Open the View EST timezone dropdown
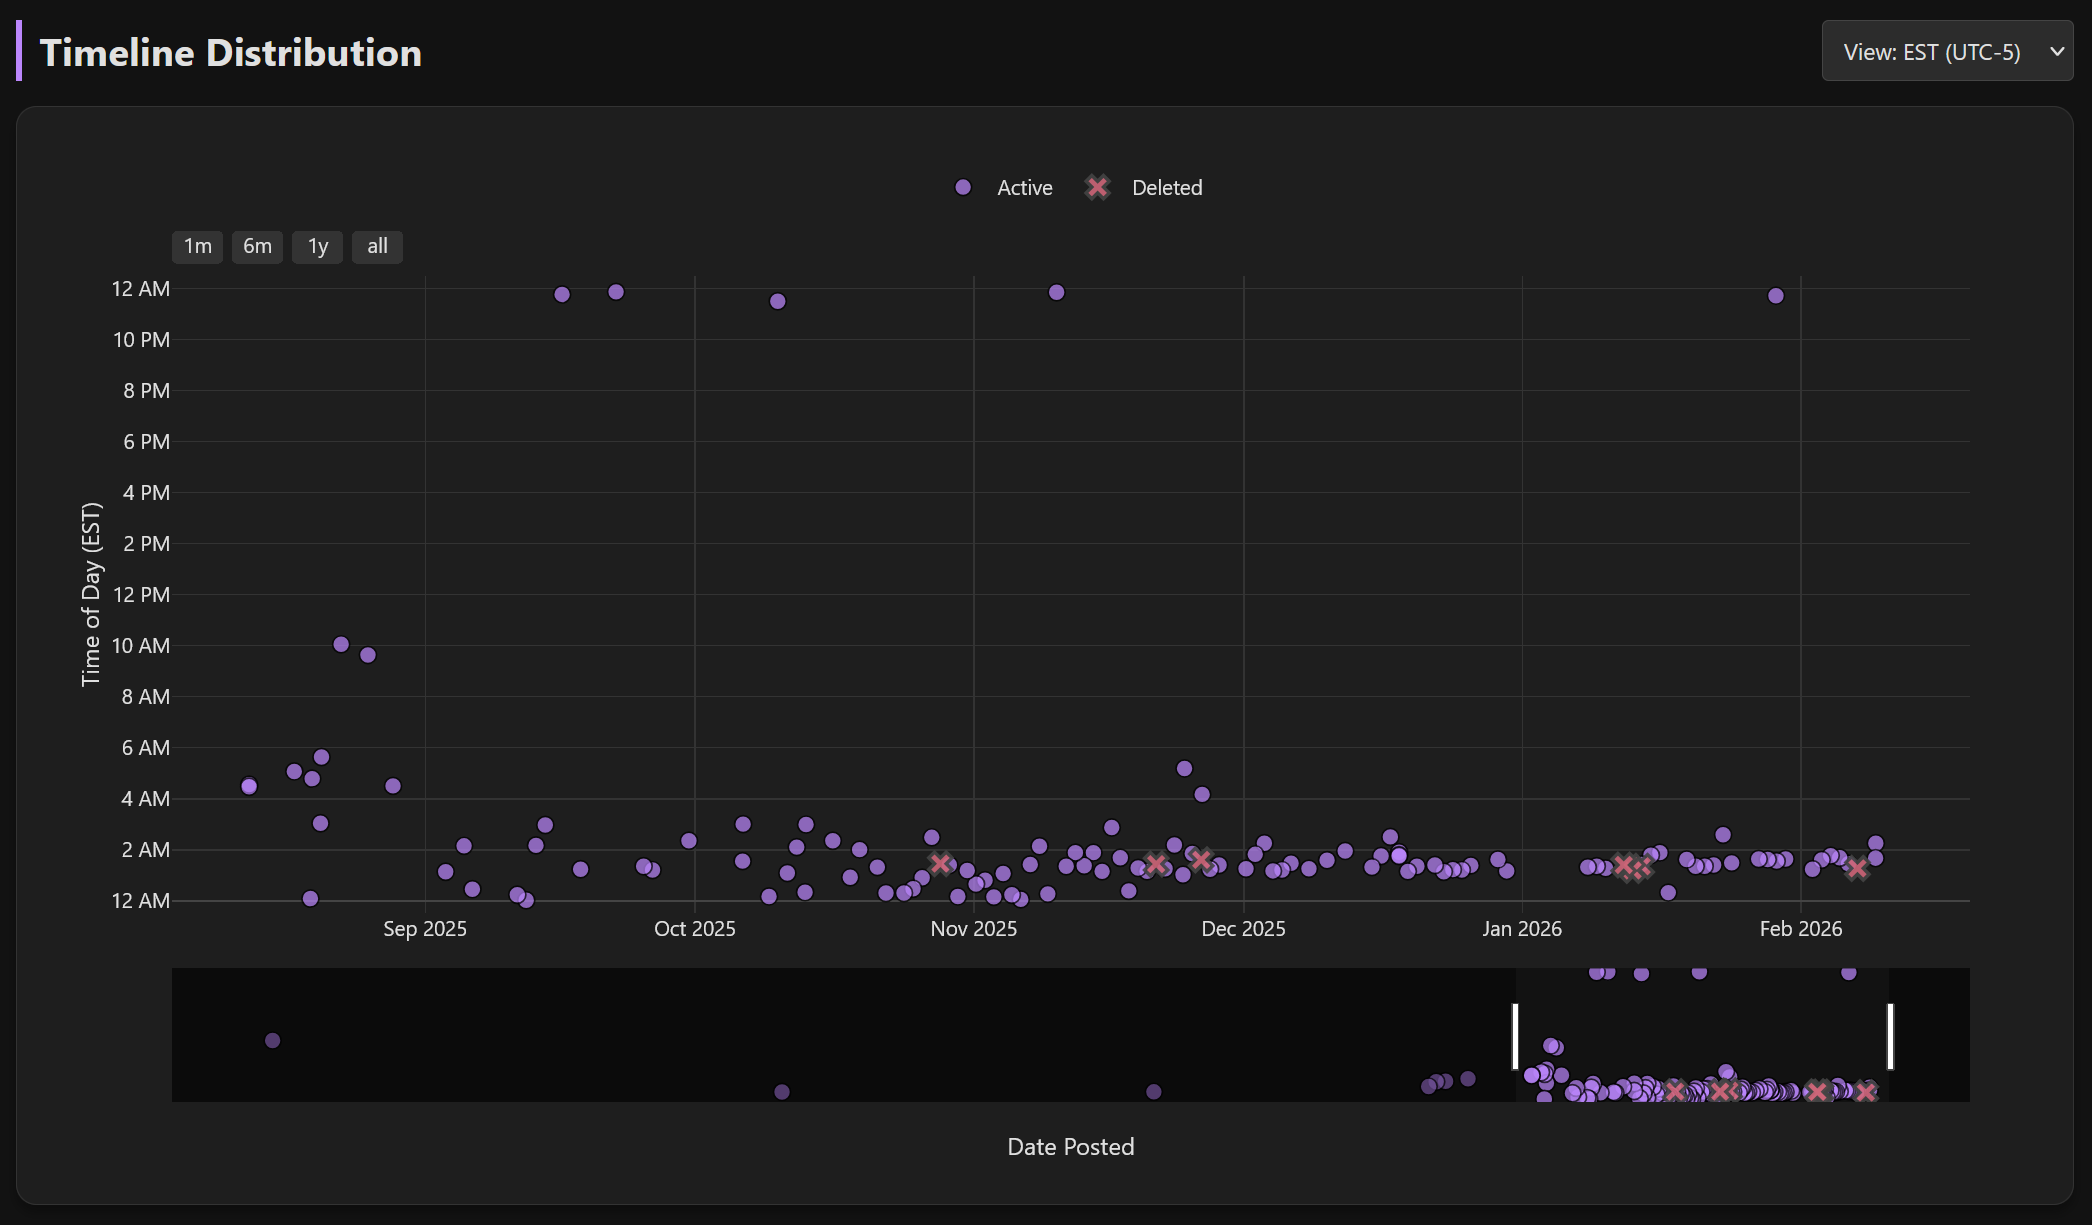This screenshot has width=2092, height=1225. (x=1932, y=52)
